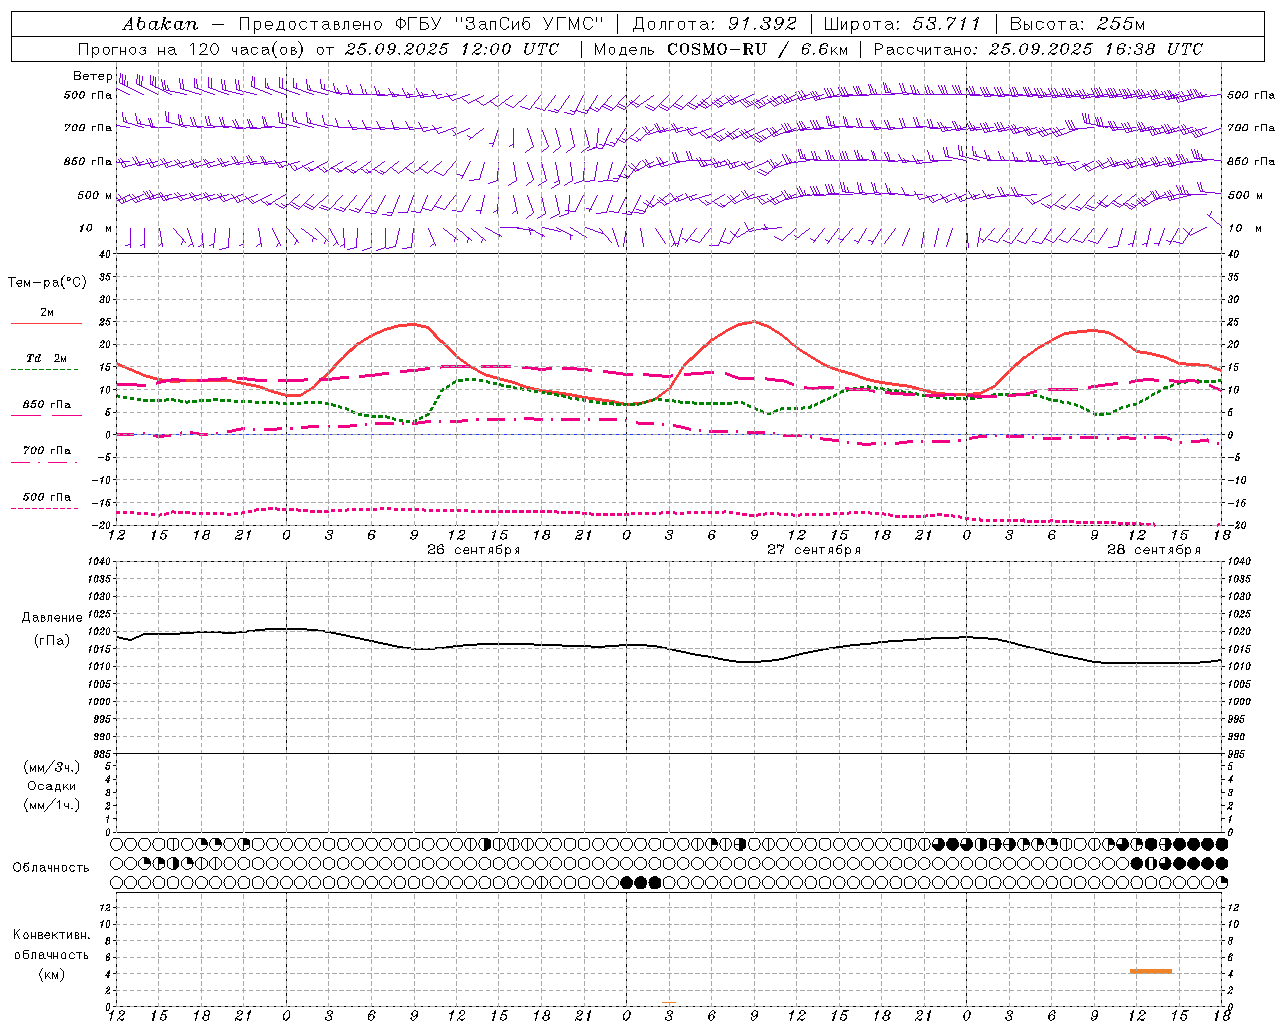Click the '2м' temperature legend entry

[x=47, y=313]
